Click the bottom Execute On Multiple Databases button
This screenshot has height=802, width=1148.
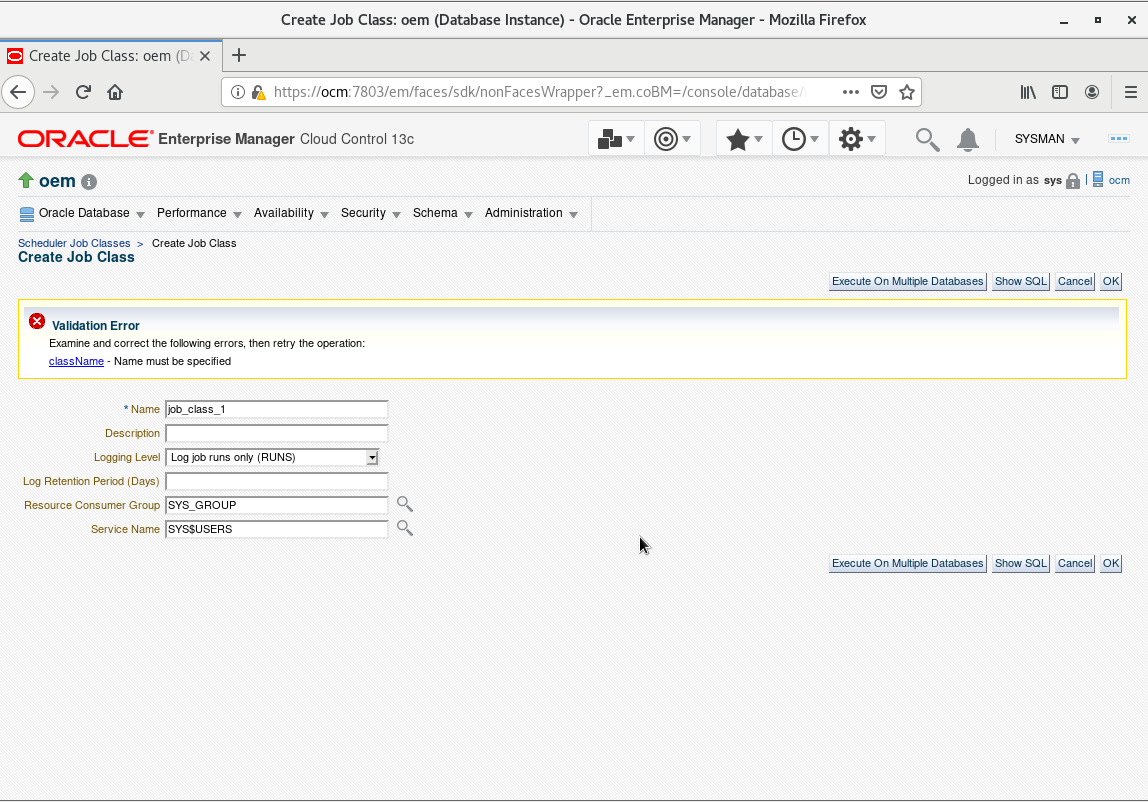point(908,563)
